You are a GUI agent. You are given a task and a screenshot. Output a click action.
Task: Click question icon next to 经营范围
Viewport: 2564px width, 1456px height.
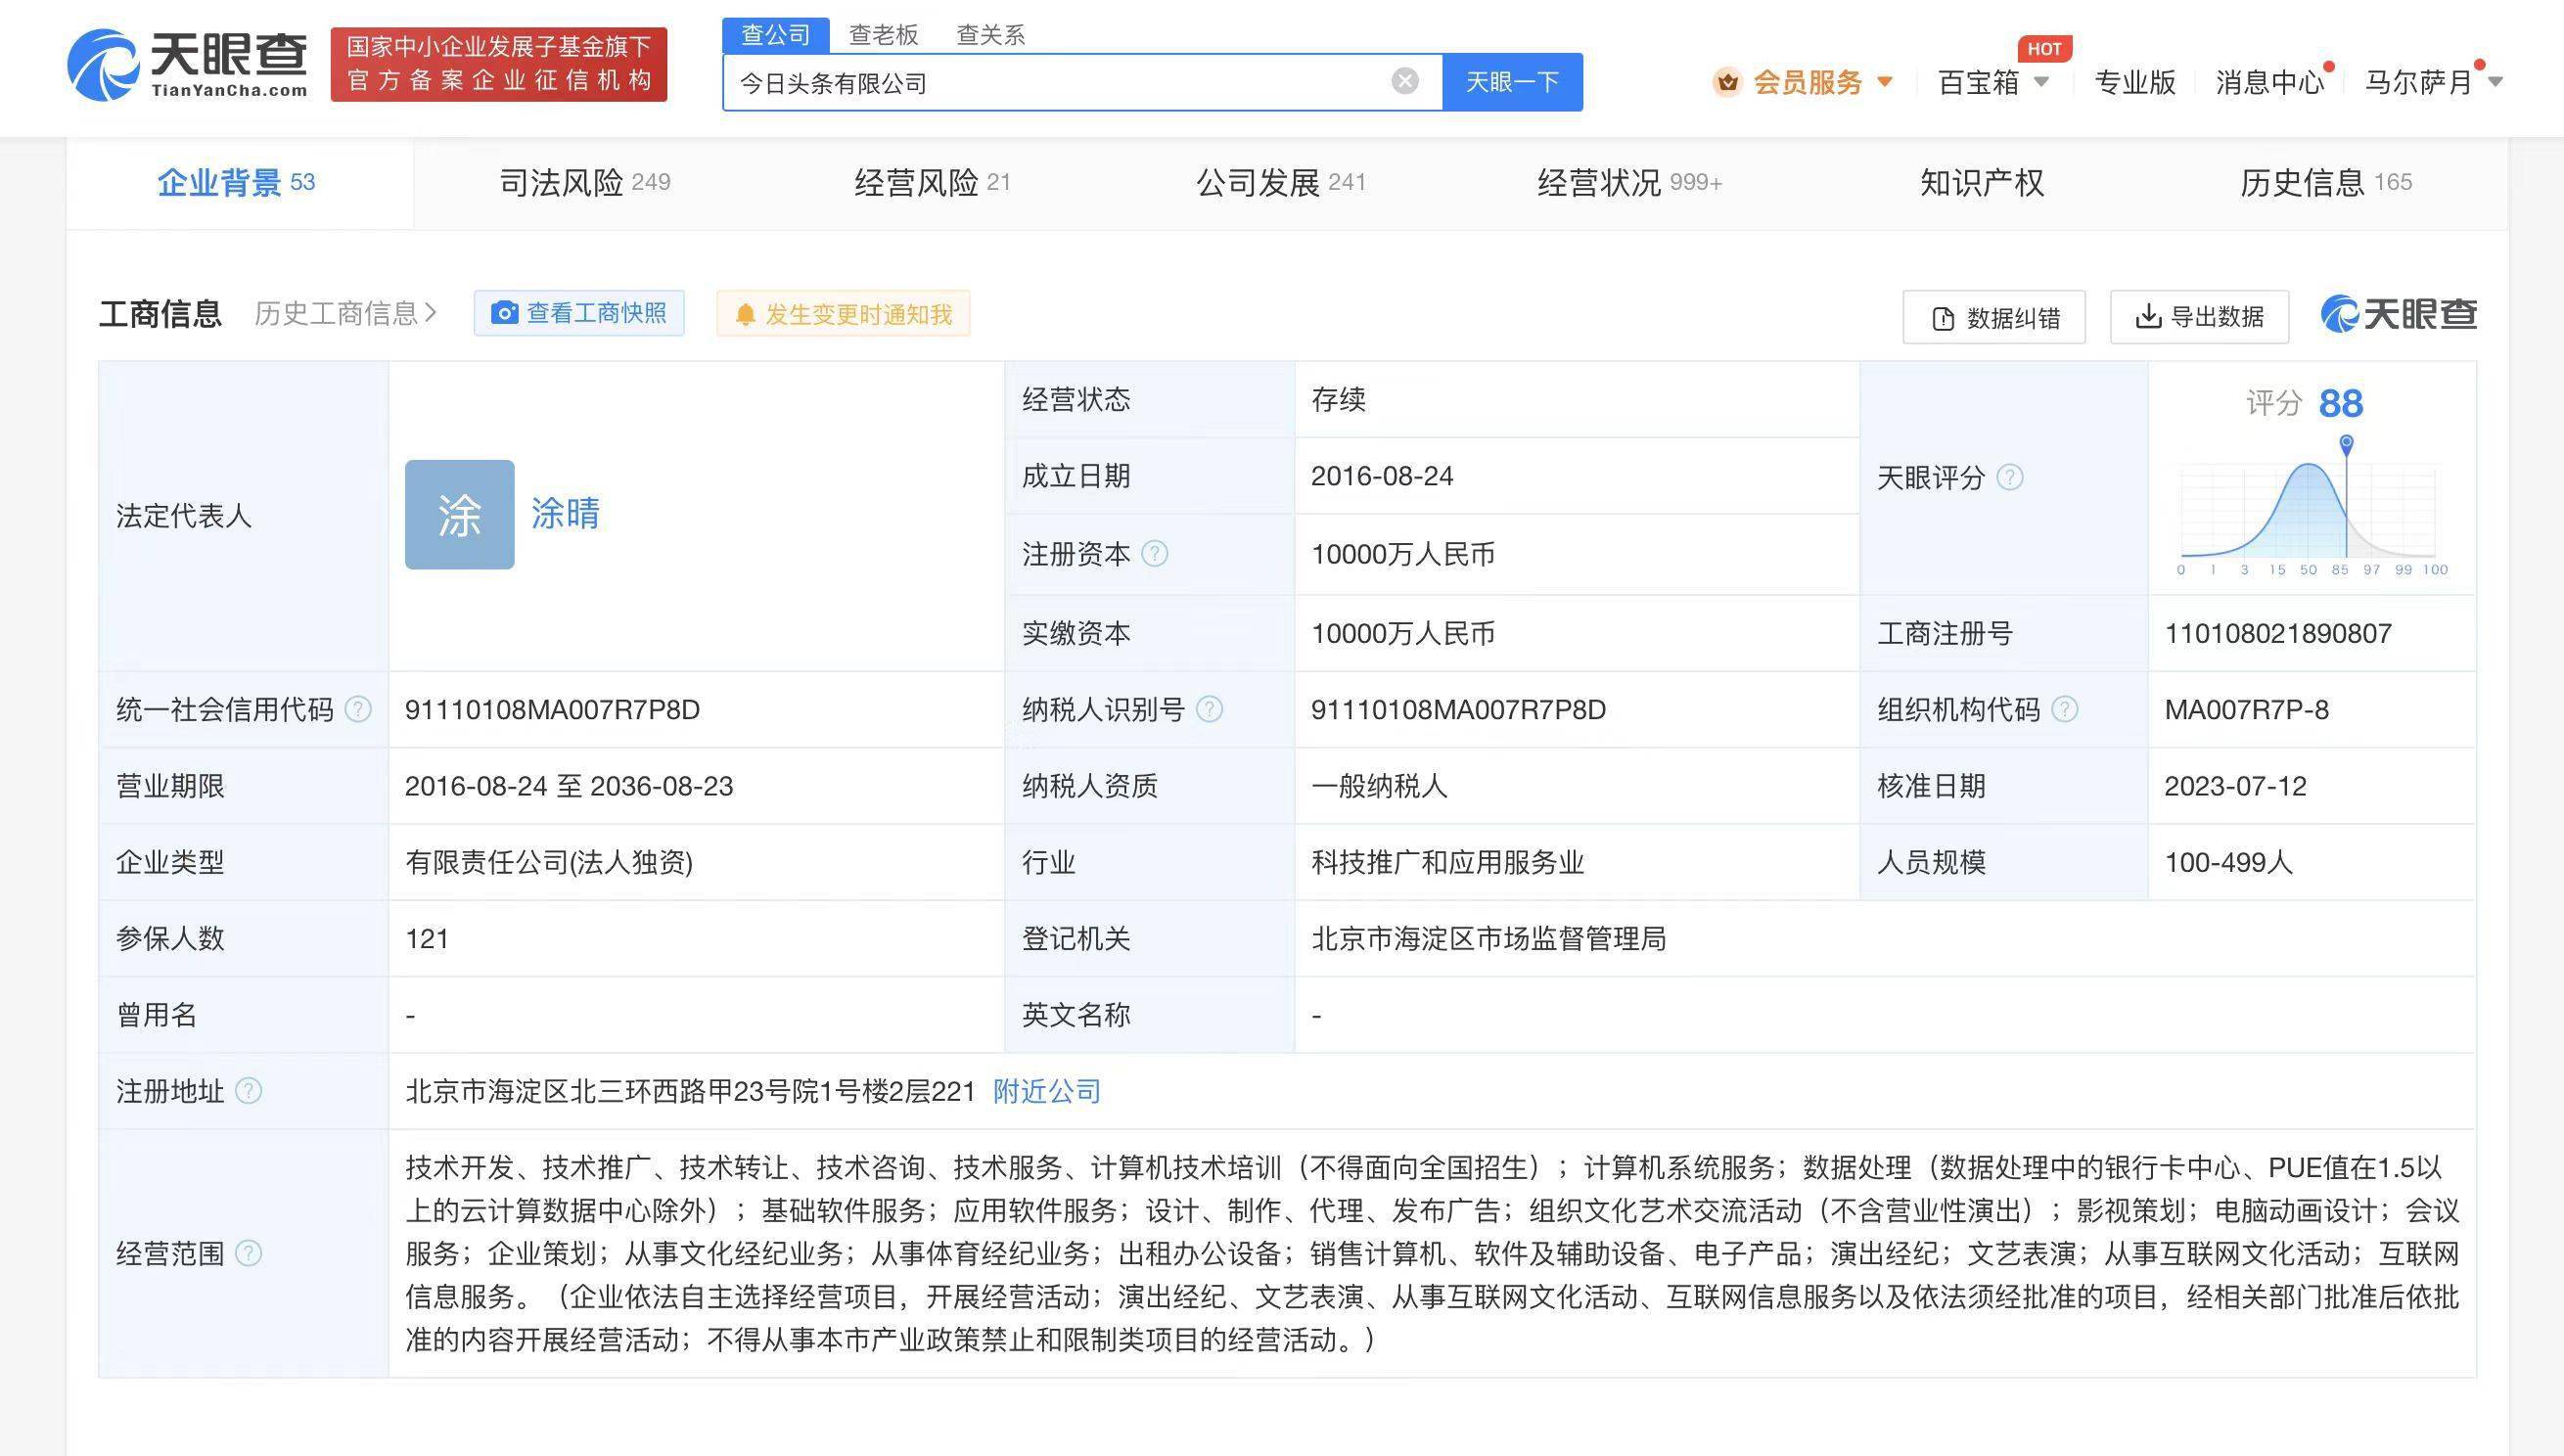pyautogui.click(x=248, y=1252)
